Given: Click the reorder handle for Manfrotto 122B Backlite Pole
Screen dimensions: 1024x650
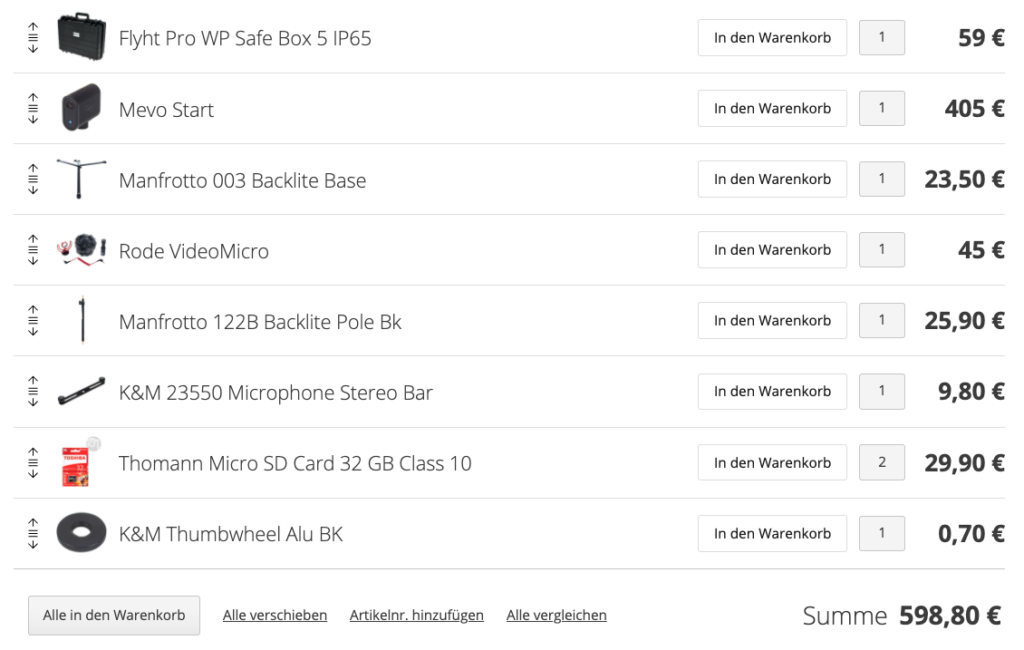Looking at the screenshot, I should coord(33,321).
